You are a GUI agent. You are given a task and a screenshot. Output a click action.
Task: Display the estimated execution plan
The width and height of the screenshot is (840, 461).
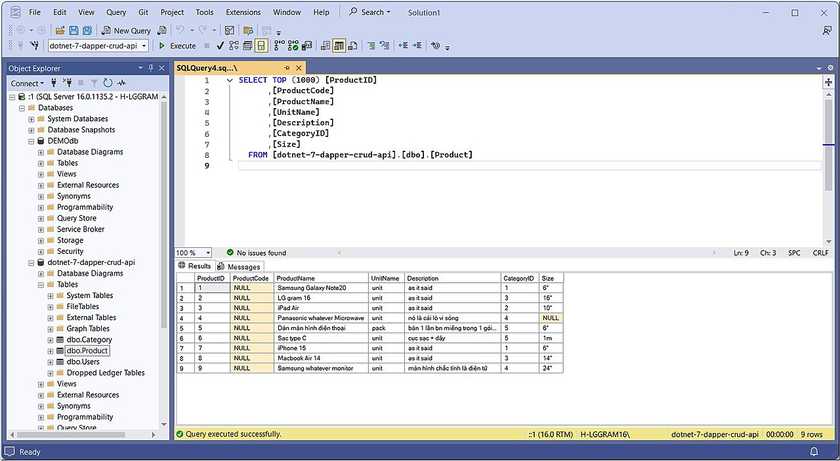234,46
